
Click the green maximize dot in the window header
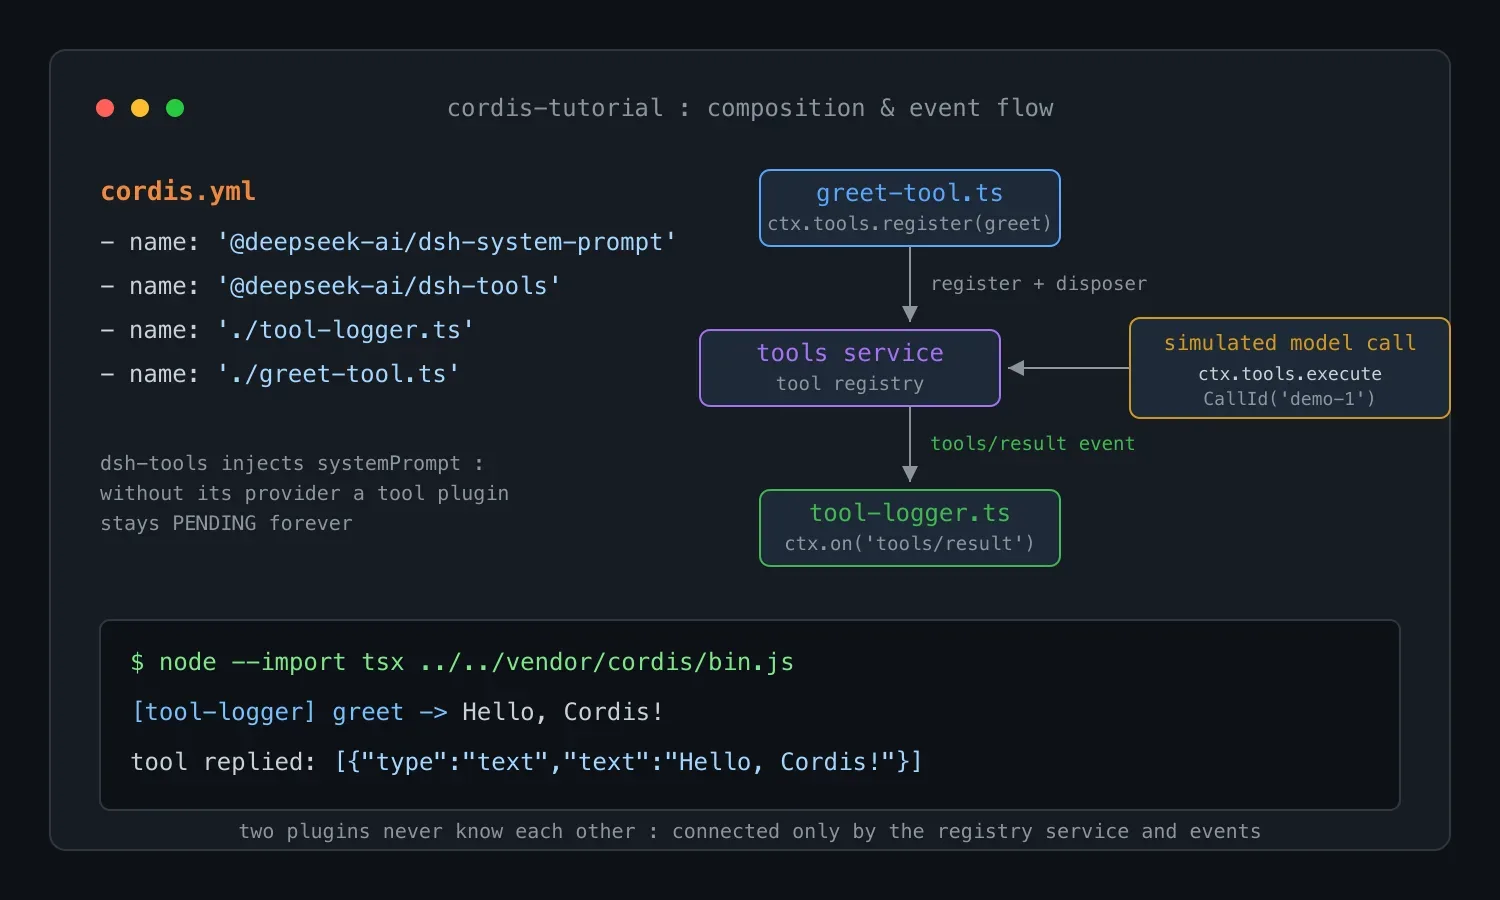click(175, 108)
